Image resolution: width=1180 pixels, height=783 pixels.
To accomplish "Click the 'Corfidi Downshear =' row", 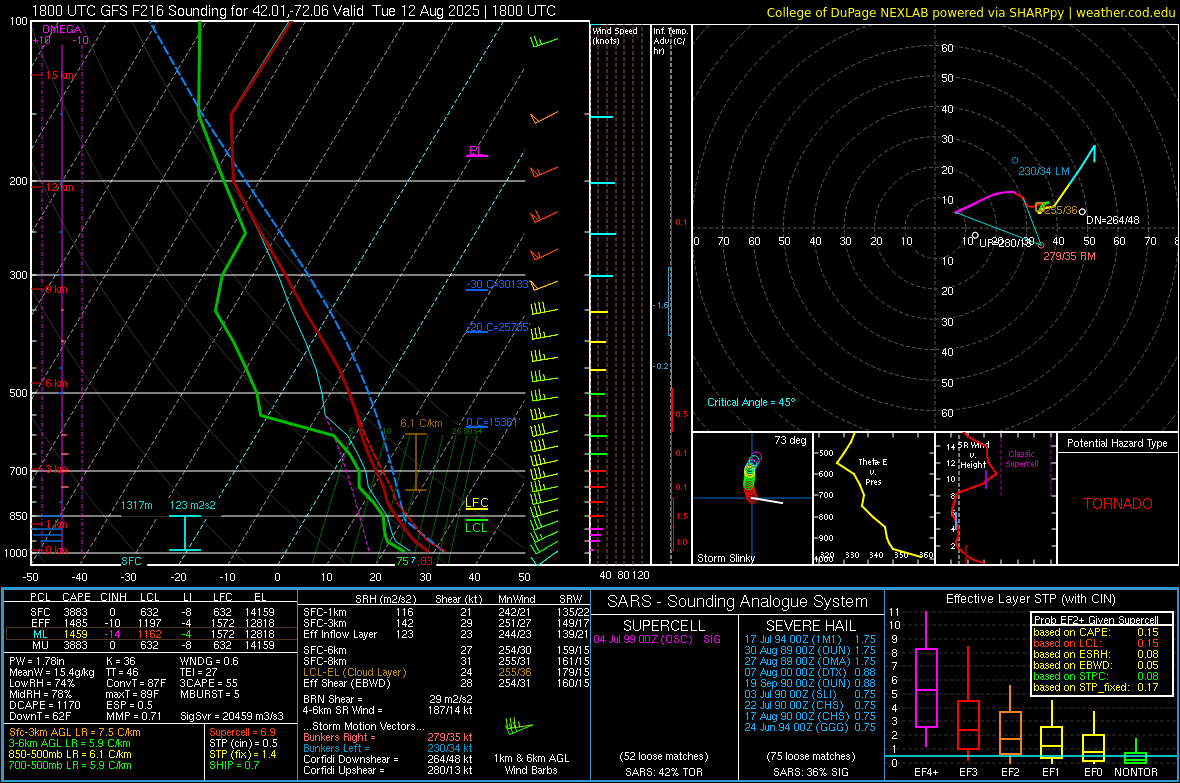I will coord(388,759).
